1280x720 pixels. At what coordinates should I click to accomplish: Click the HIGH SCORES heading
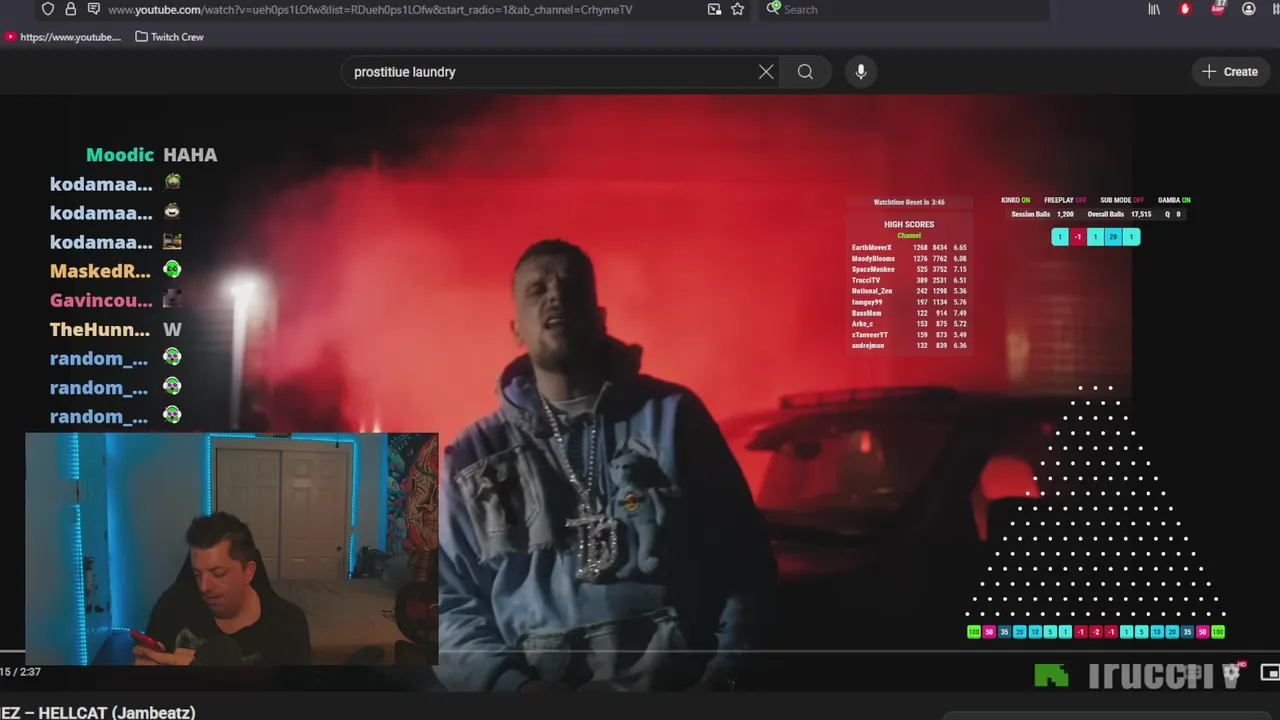909,224
